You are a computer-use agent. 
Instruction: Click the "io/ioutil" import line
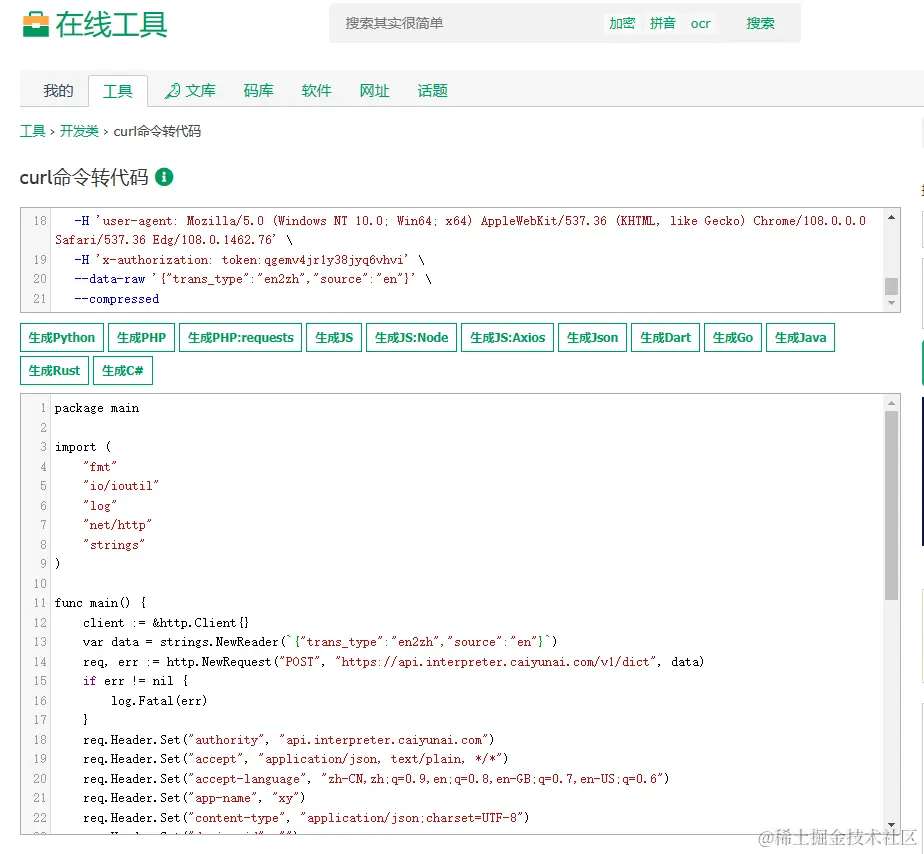(x=121, y=486)
